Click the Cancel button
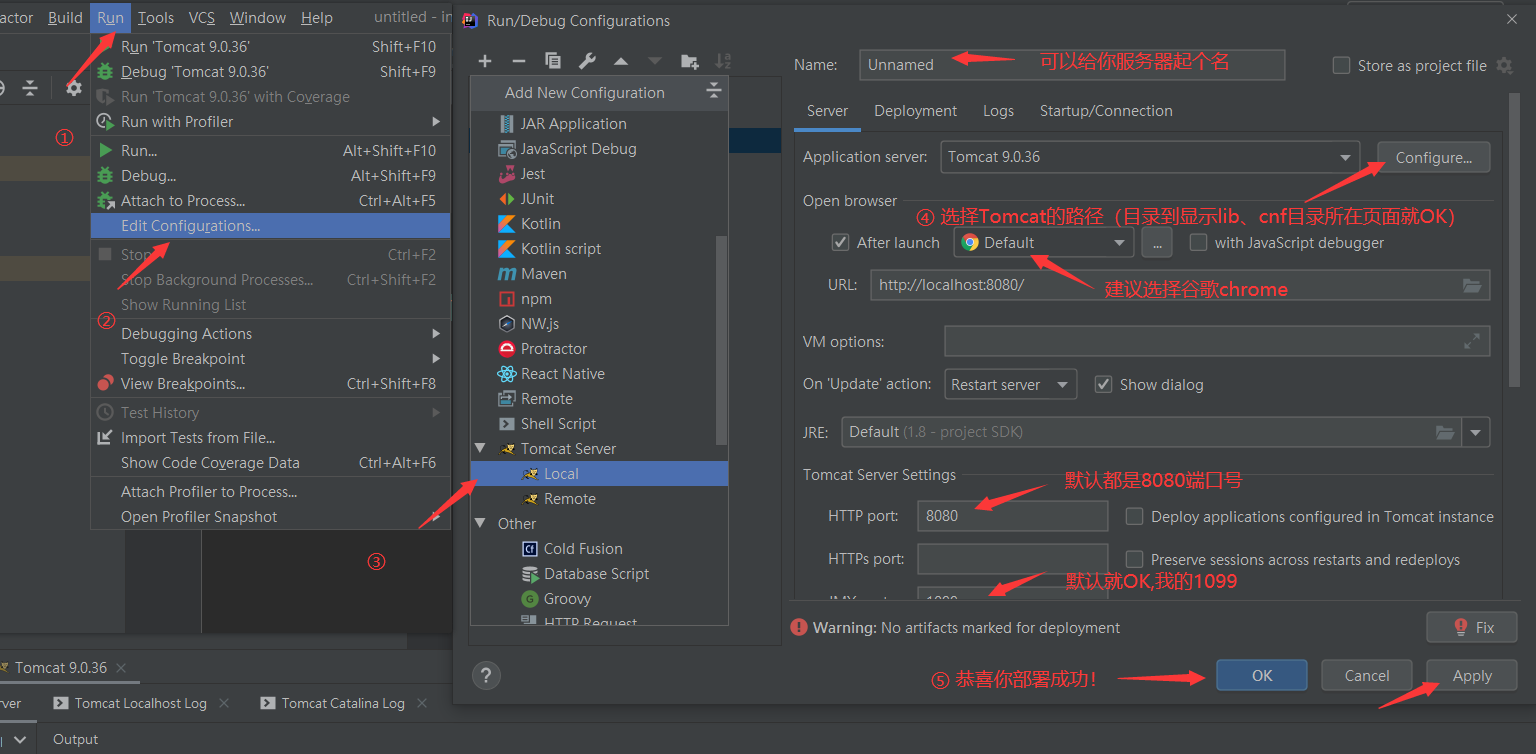This screenshot has height=754, width=1536. click(x=1367, y=675)
